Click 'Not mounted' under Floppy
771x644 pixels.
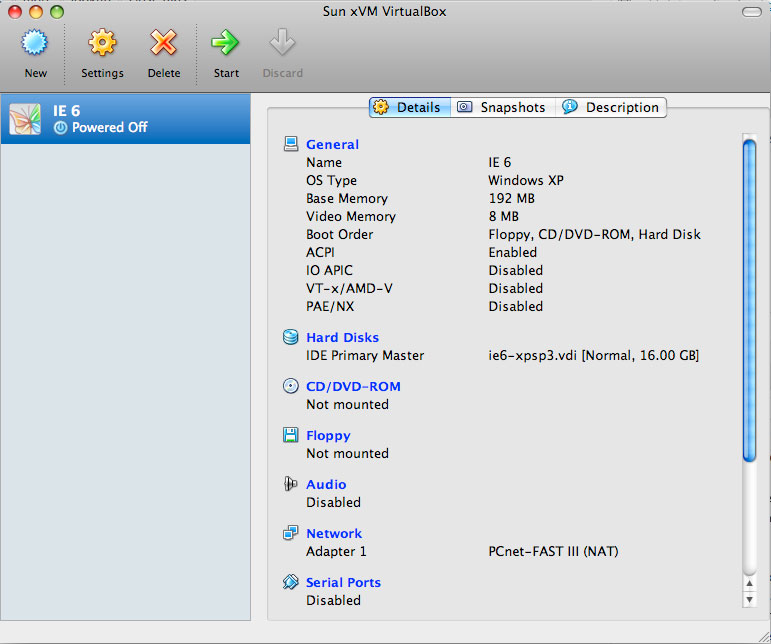pos(347,454)
